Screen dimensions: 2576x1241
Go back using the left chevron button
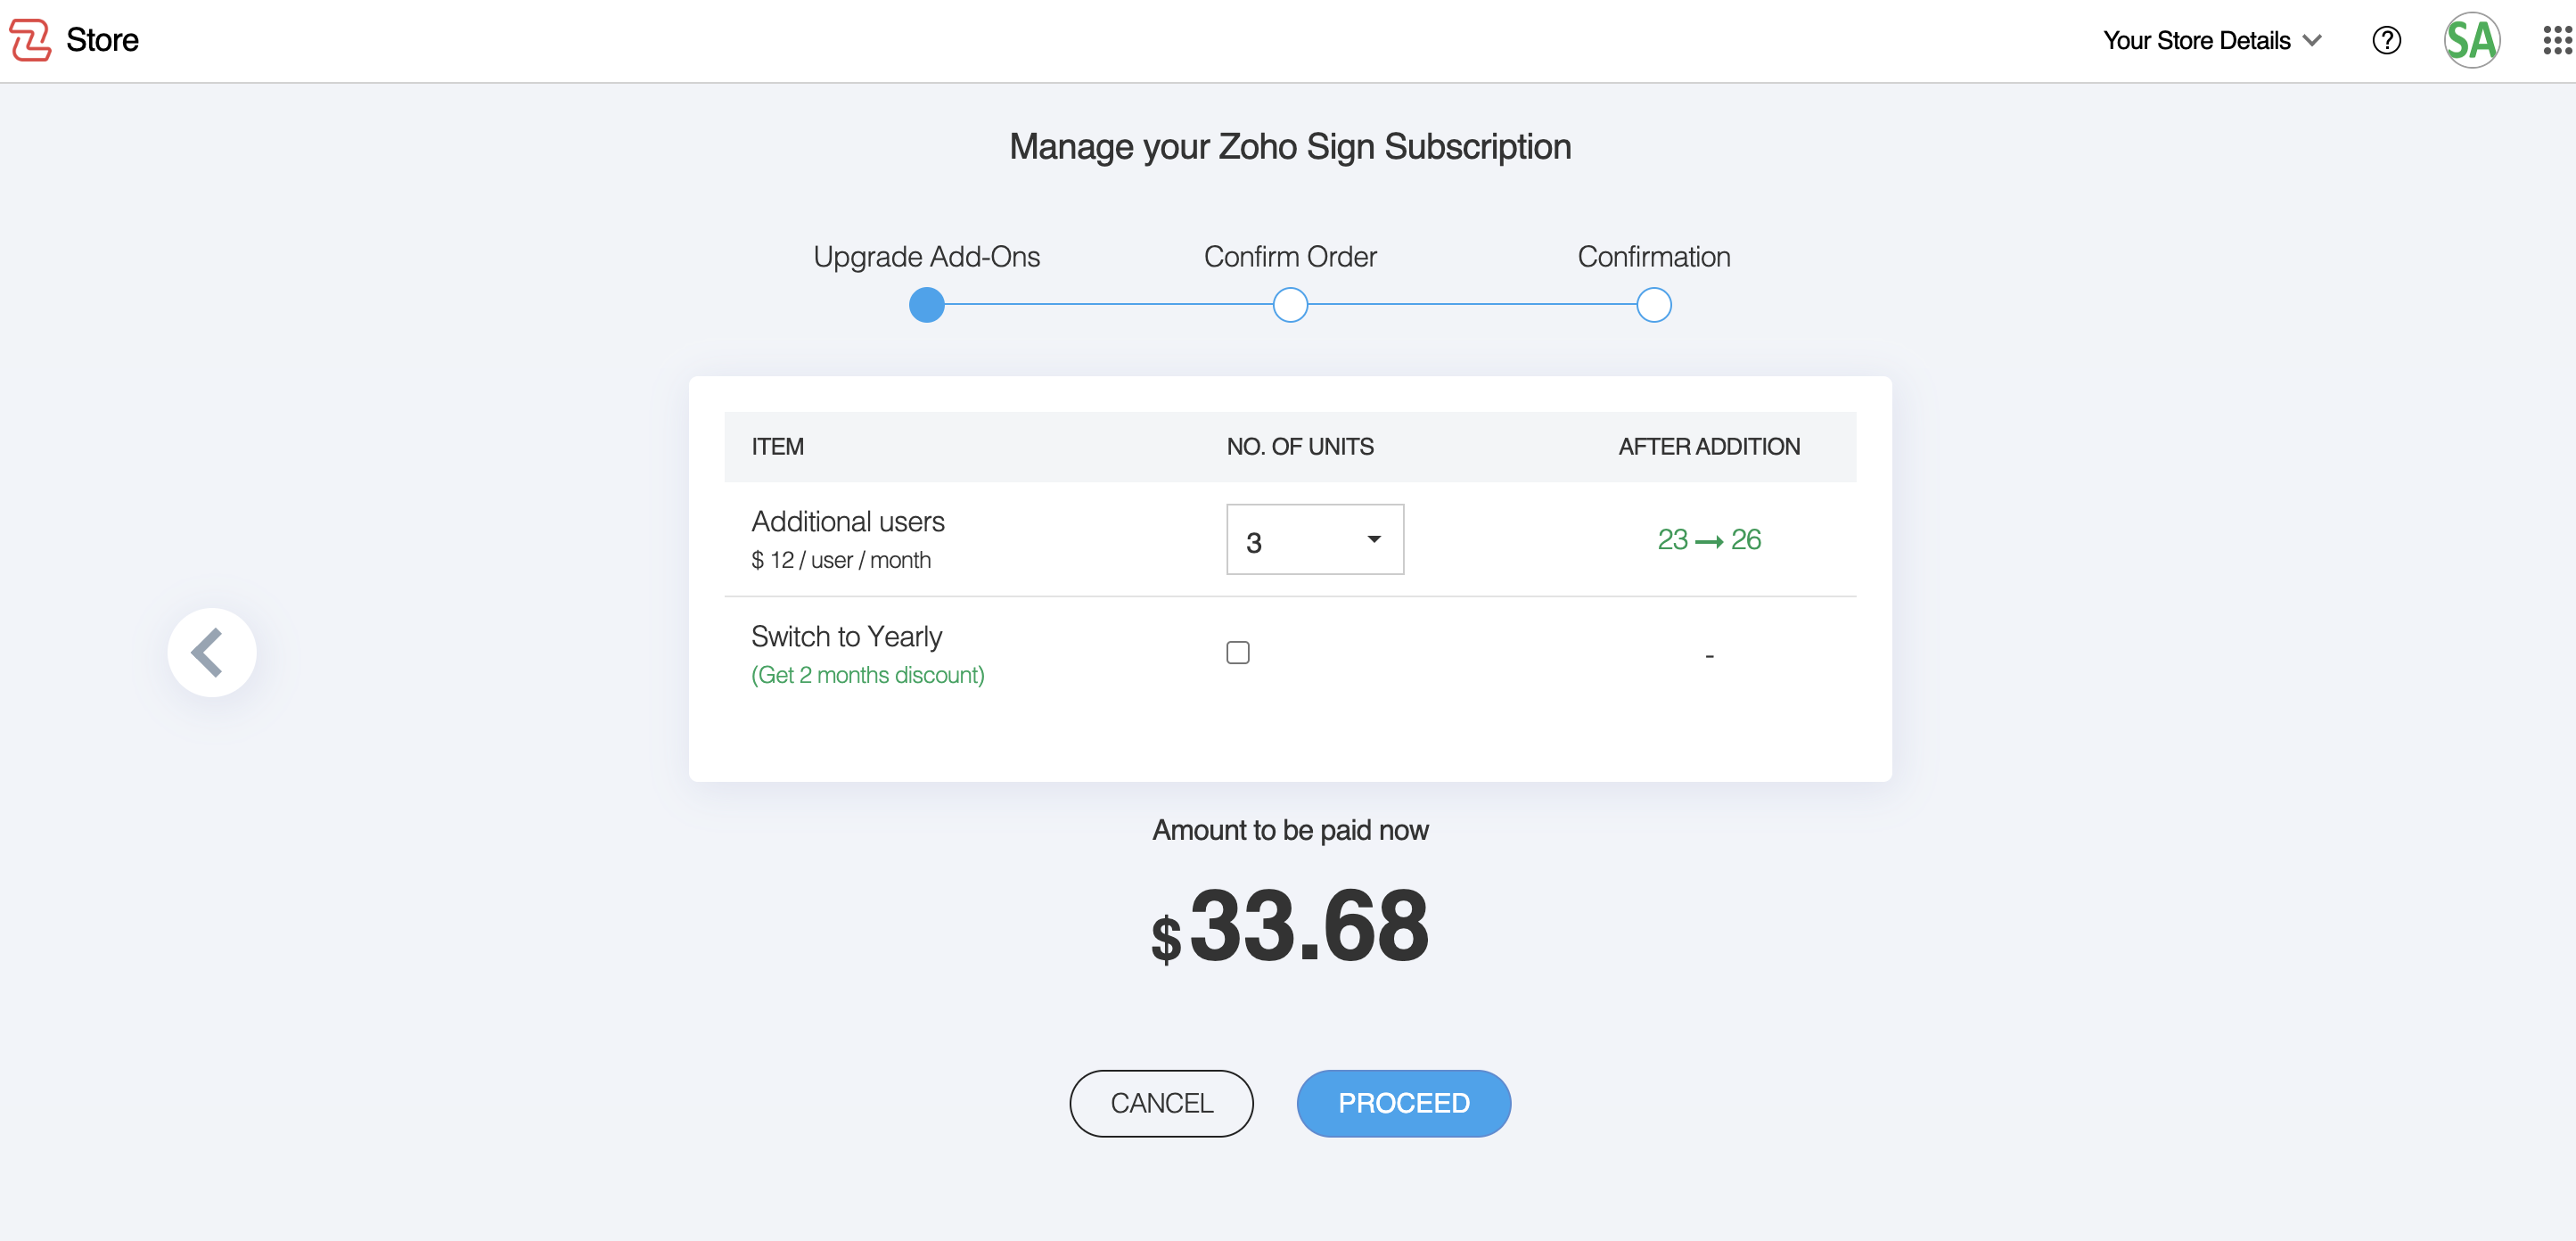[x=211, y=652]
